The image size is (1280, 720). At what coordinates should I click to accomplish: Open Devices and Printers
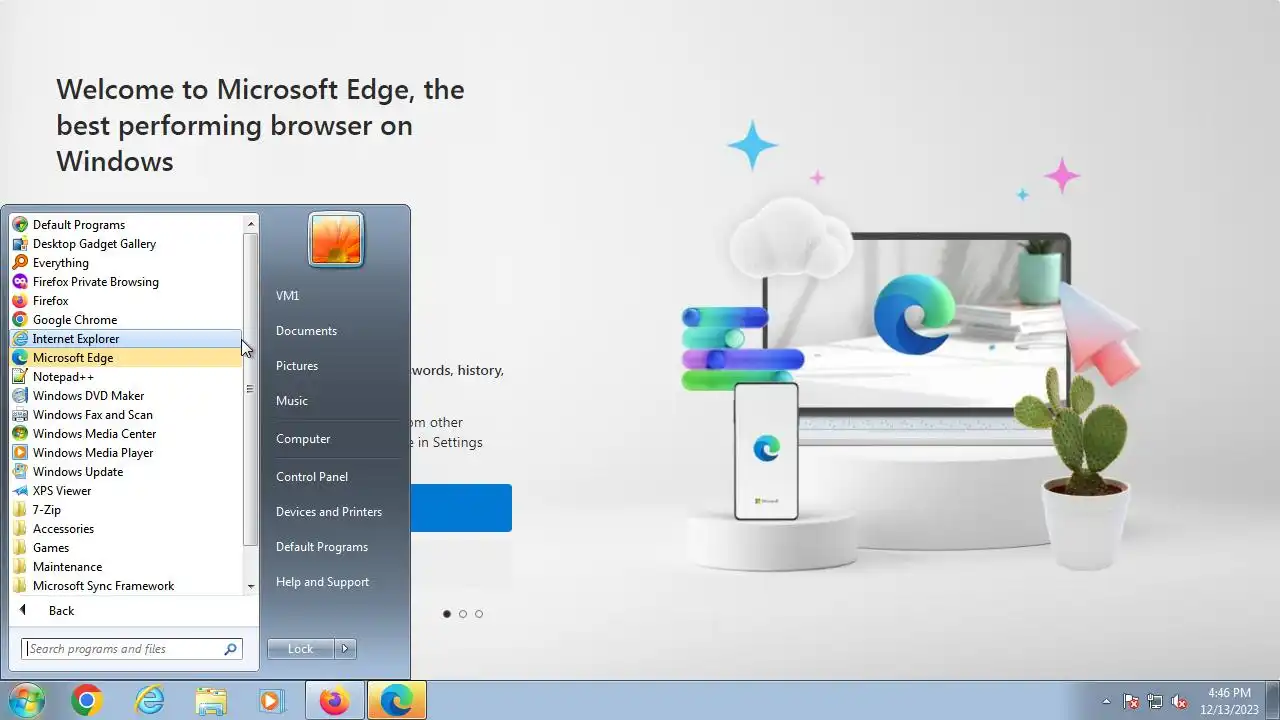pos(329,512)
